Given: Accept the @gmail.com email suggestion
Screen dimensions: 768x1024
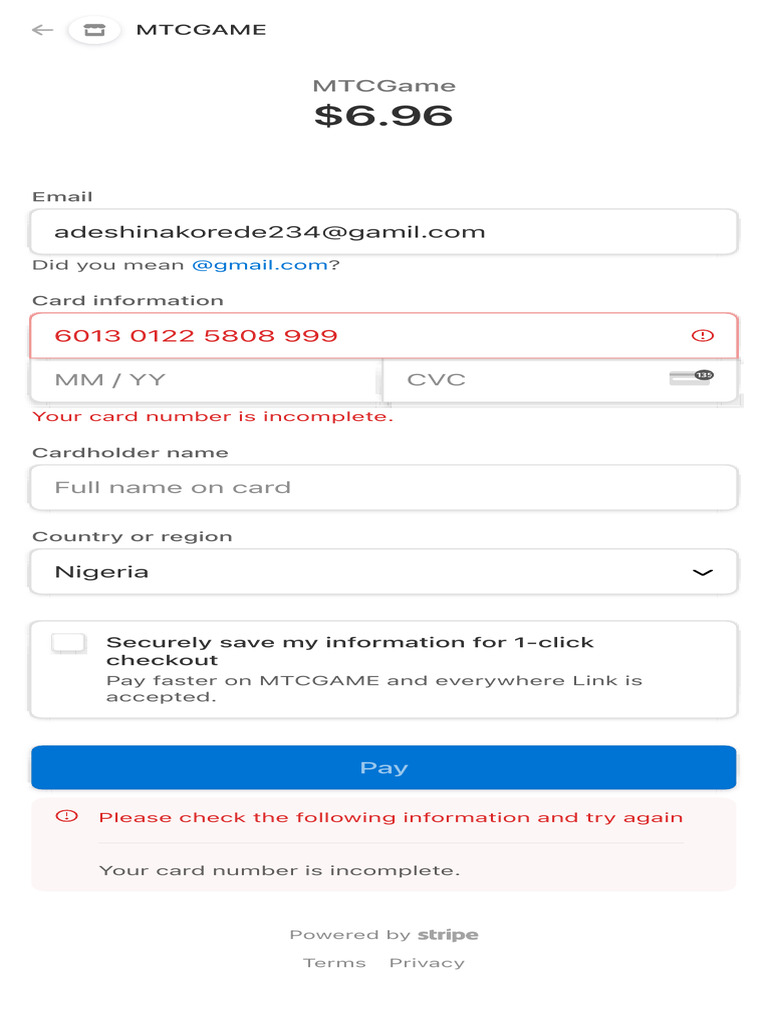Looking at the screenshot, I should point(259,265).
